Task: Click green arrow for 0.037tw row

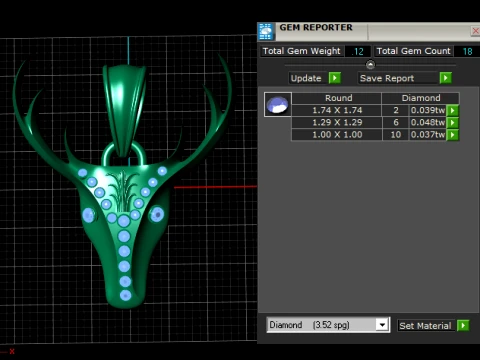Action: click(453, 135)
